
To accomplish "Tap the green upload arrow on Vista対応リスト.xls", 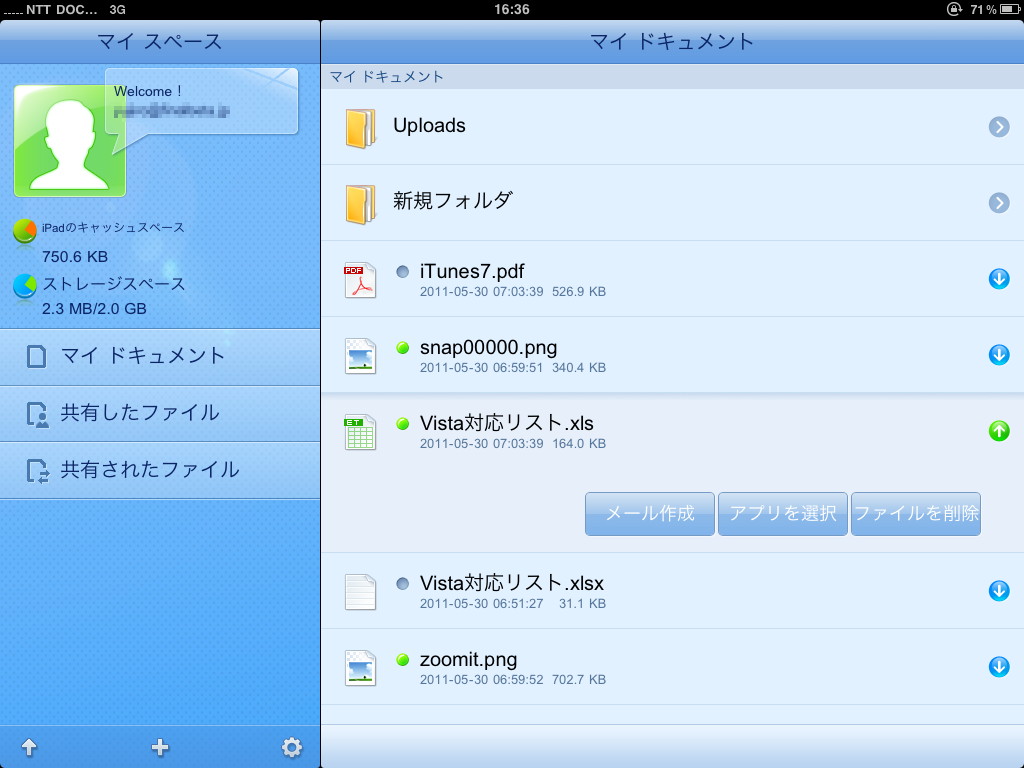I will tap(998, 432).
